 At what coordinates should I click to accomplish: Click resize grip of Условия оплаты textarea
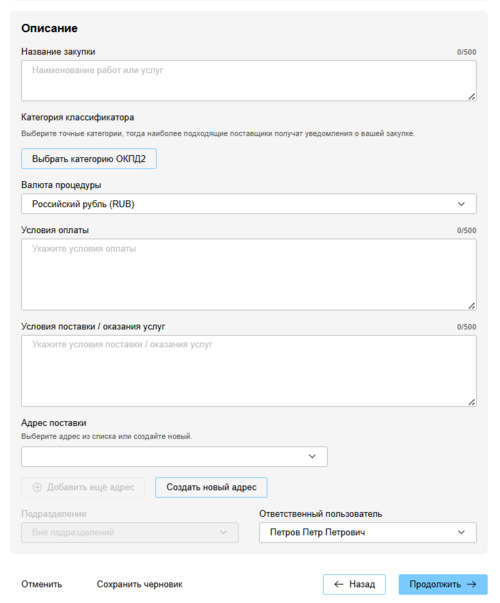coord(472,306)
